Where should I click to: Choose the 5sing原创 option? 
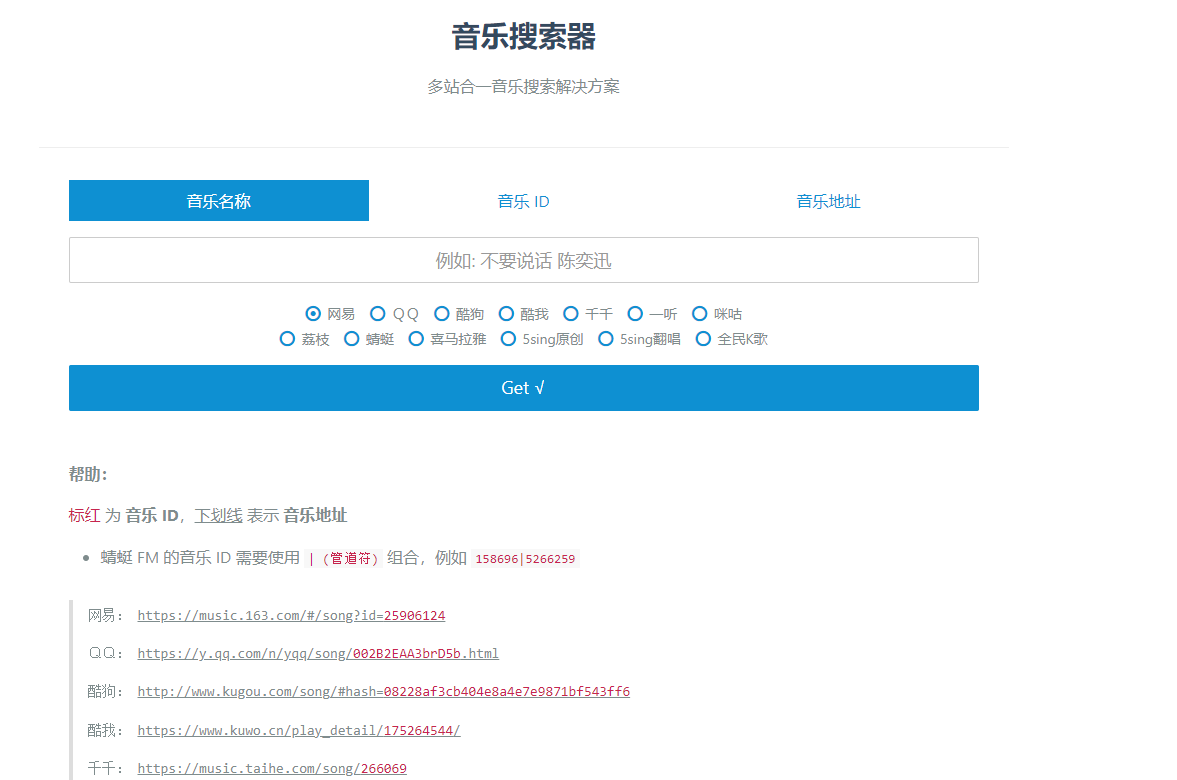coord(509,339)
